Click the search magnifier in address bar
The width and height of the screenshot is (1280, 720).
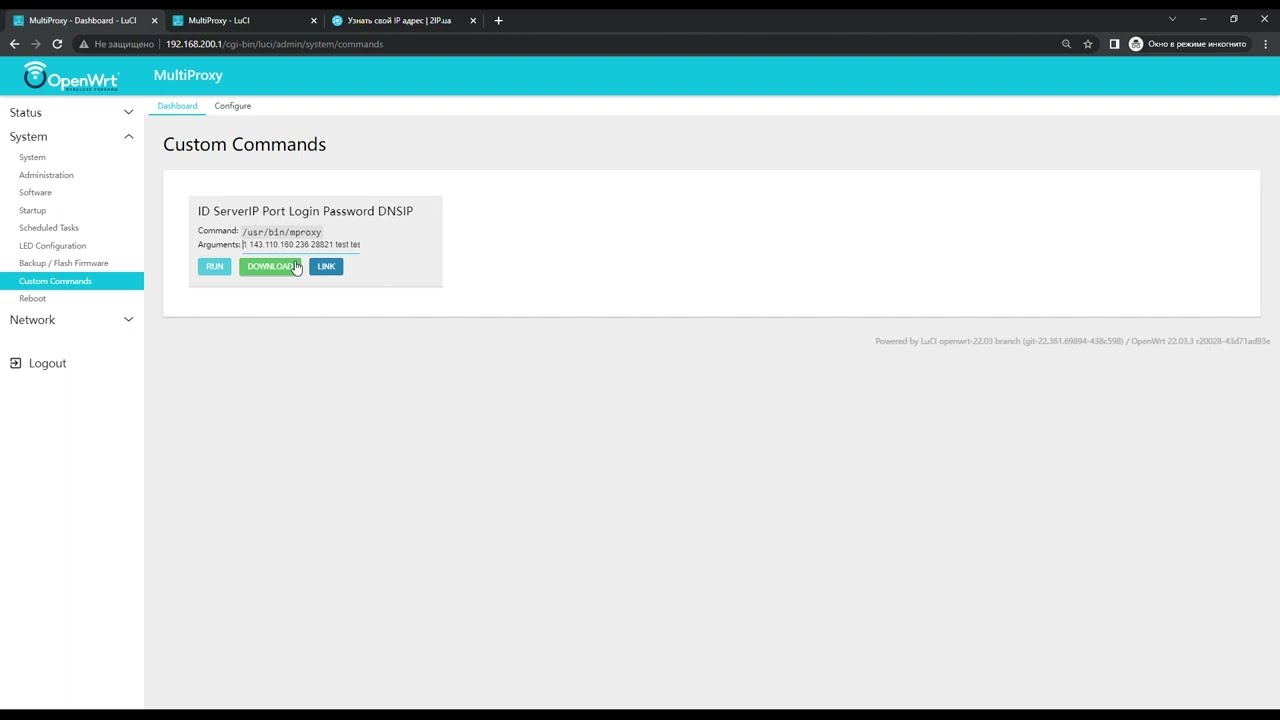click(1066, 44)
